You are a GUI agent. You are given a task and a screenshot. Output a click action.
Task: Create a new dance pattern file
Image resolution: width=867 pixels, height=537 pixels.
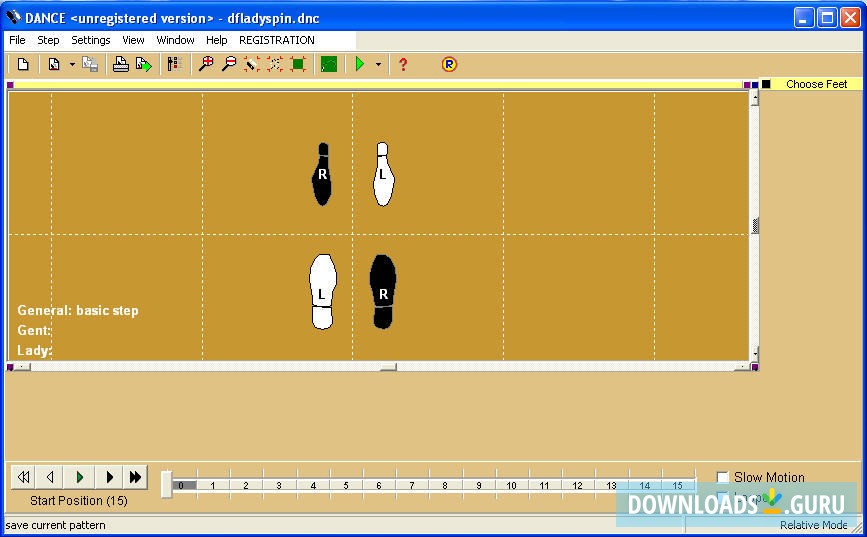coord(23,65)
